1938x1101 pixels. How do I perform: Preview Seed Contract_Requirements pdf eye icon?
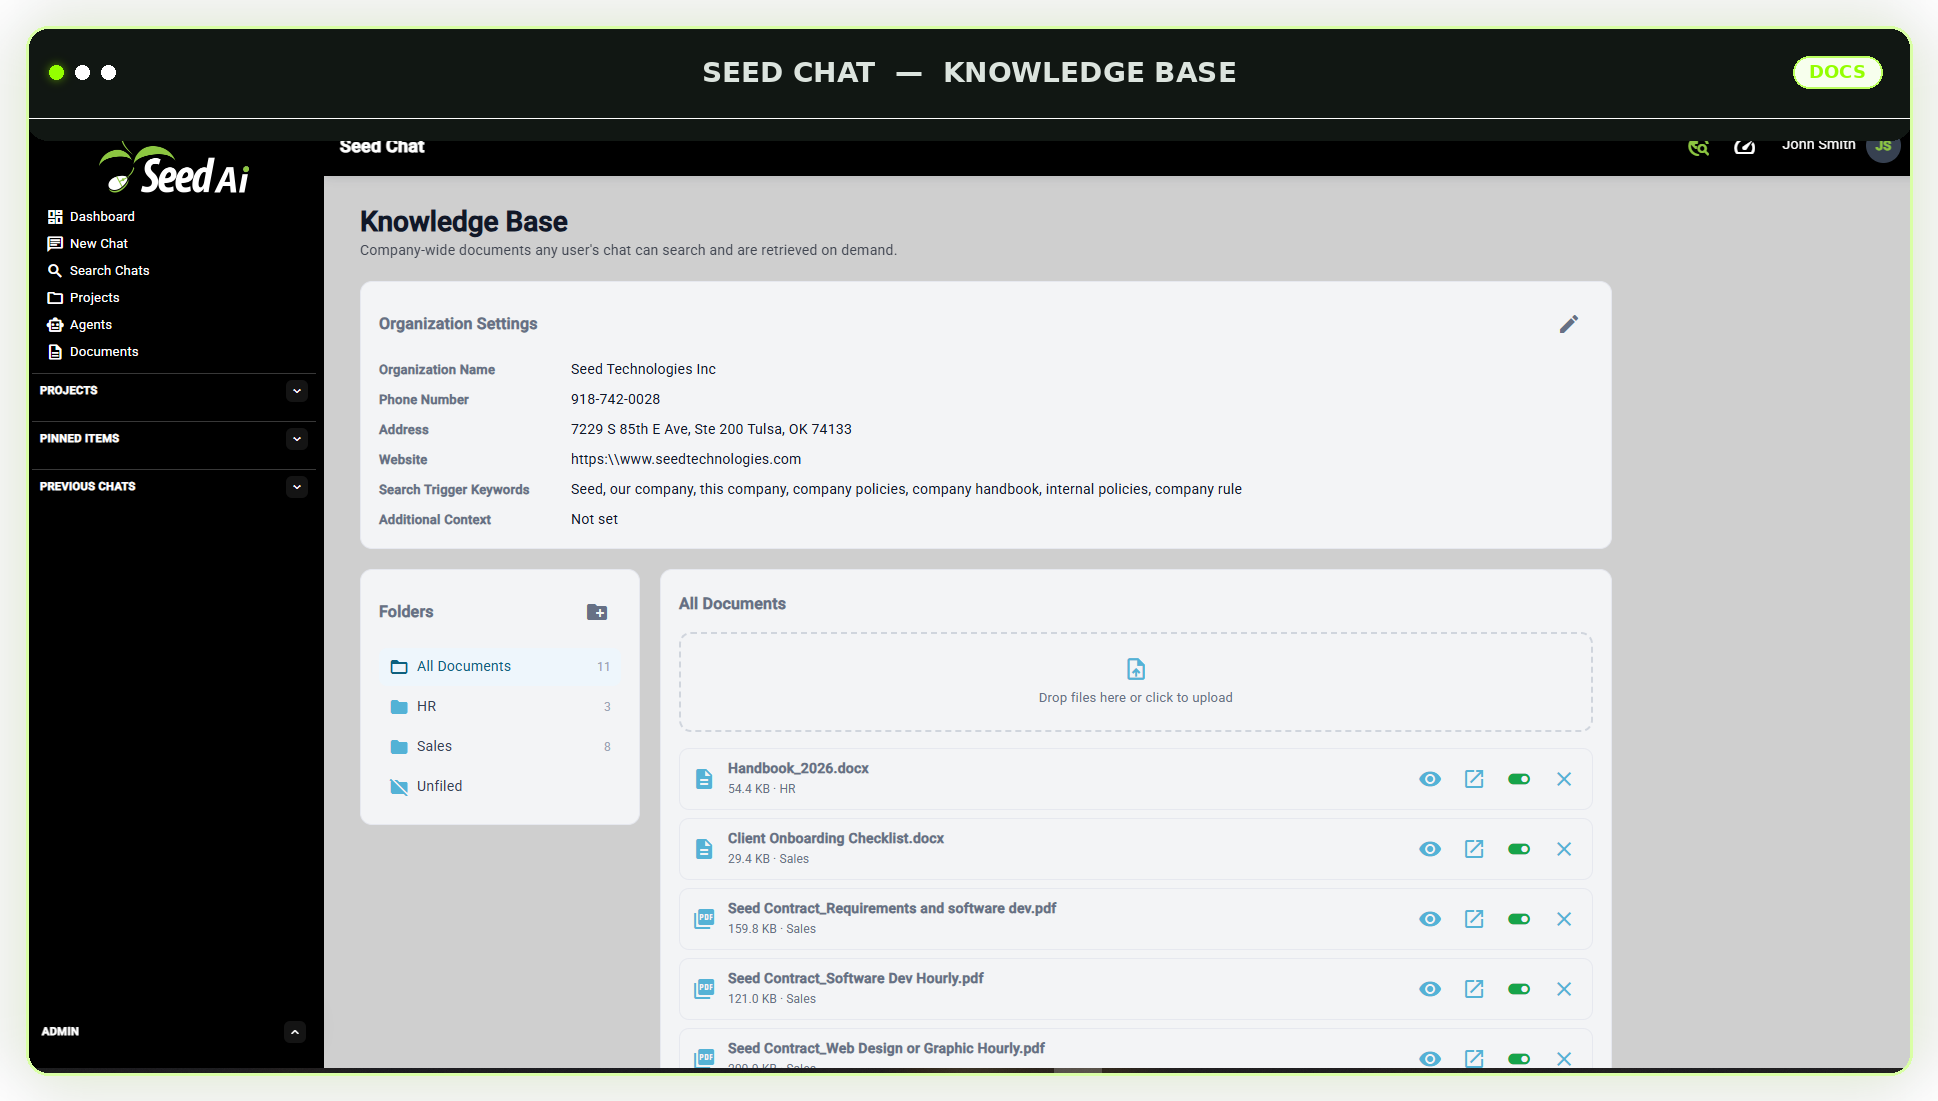(x=1430, y=919)
